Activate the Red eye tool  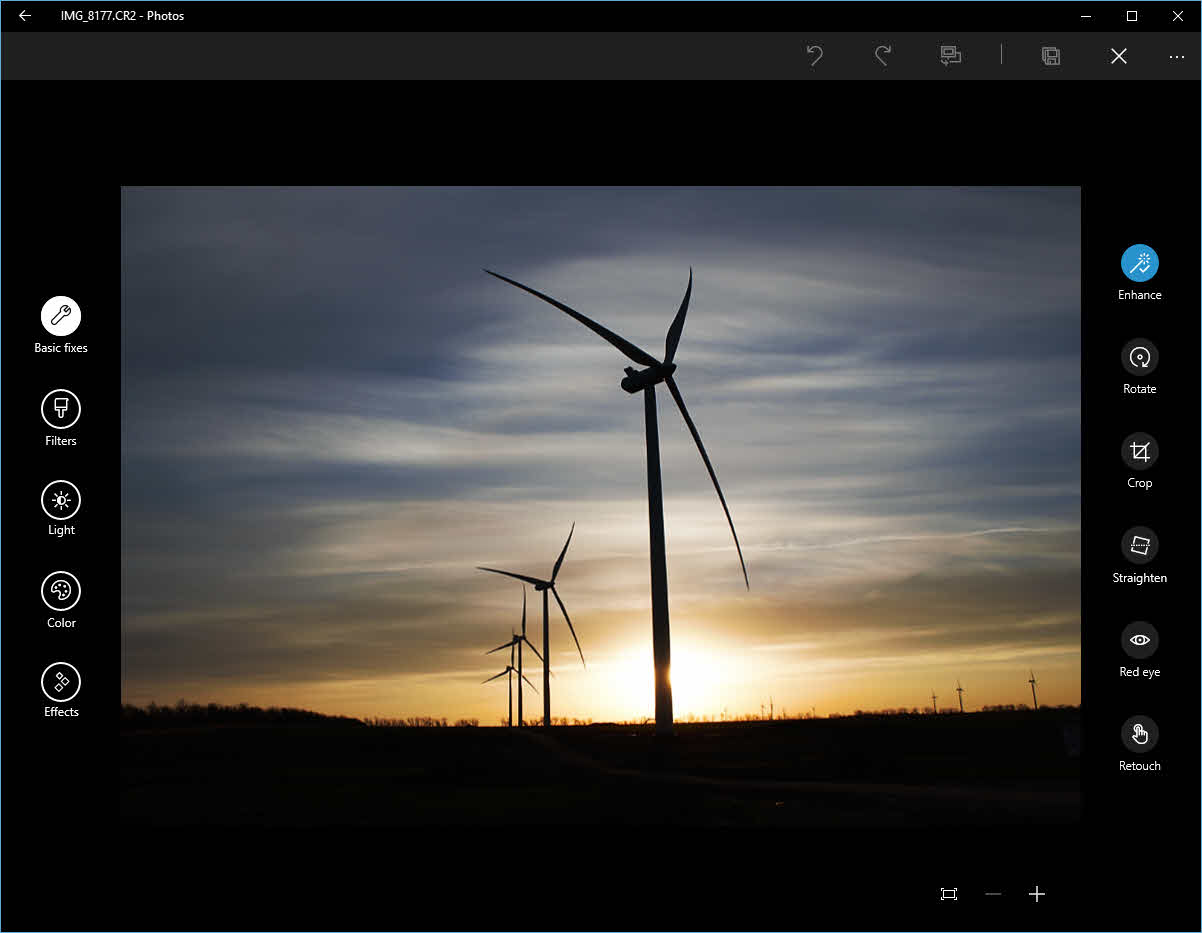1139,640
